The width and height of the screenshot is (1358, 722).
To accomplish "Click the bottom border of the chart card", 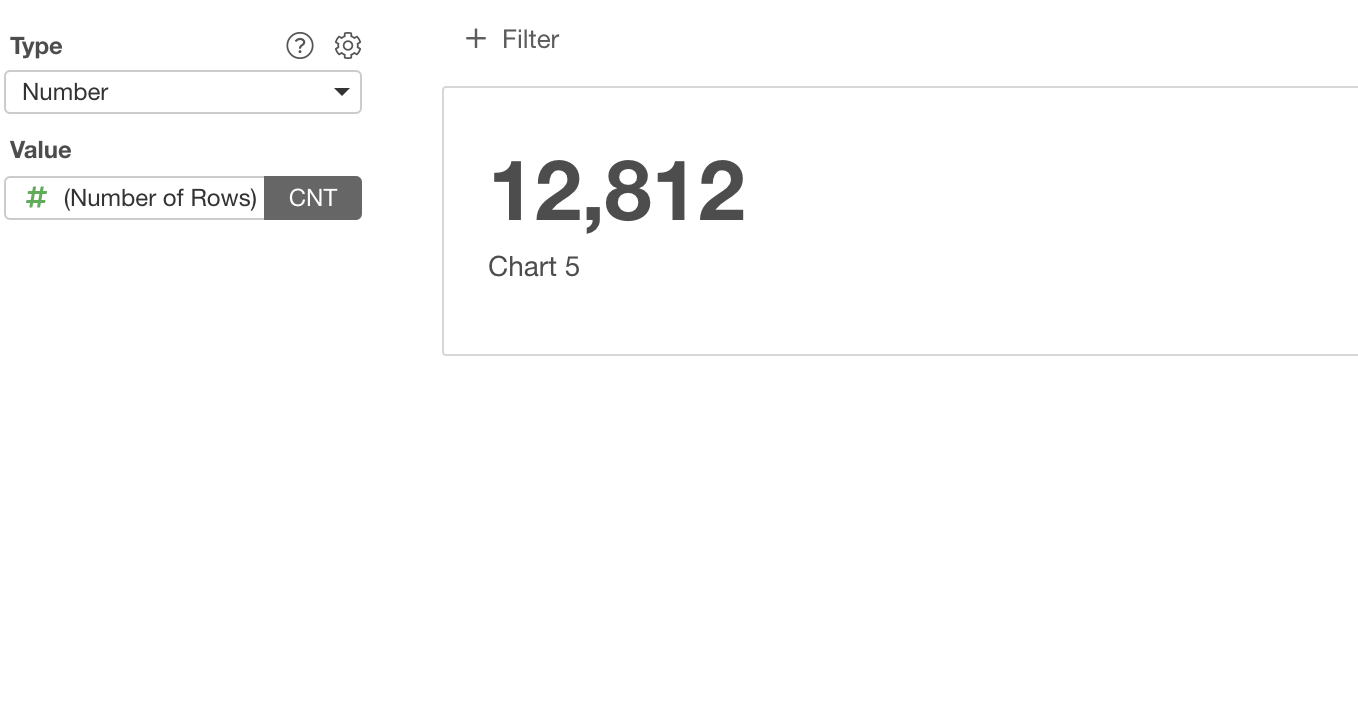I will pos(900,355).
